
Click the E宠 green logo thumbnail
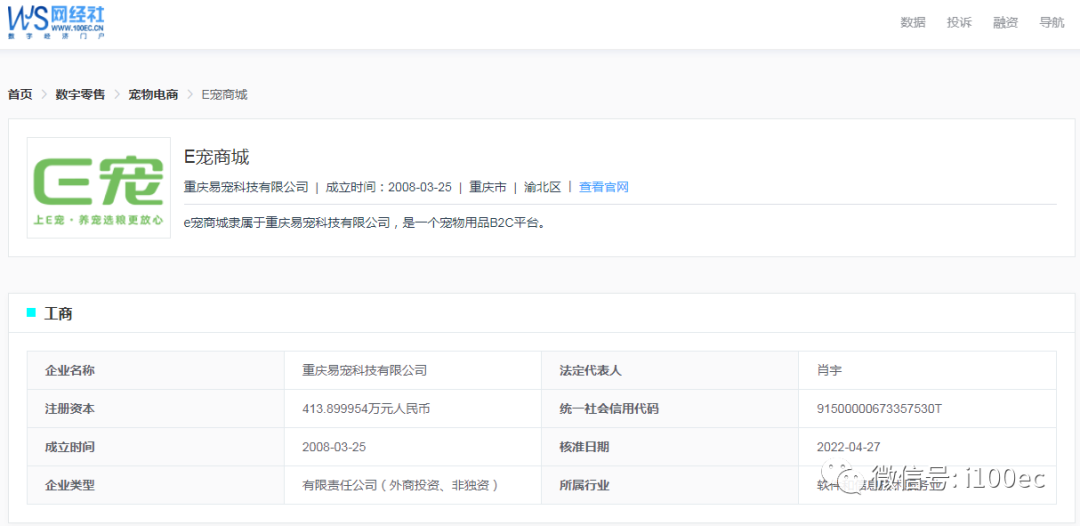pyautogui.click(x=98, y=188)
